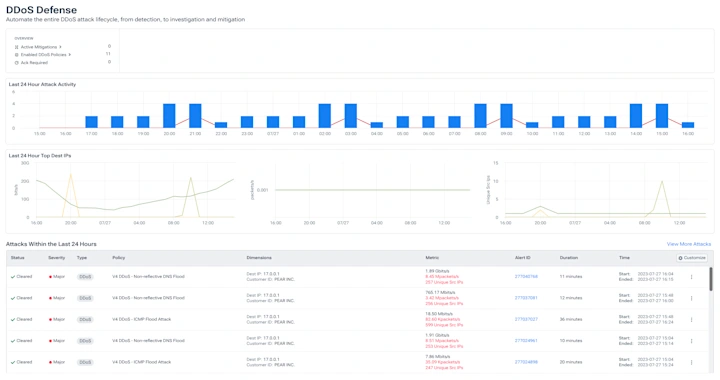Screen dimensions: 720x380
Task: Sort table by Severity column header
Action: (x=56, y=258)
